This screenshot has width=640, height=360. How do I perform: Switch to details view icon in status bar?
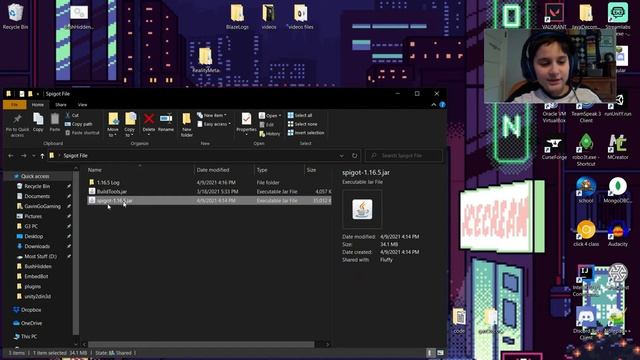click(x=430, y=353)
